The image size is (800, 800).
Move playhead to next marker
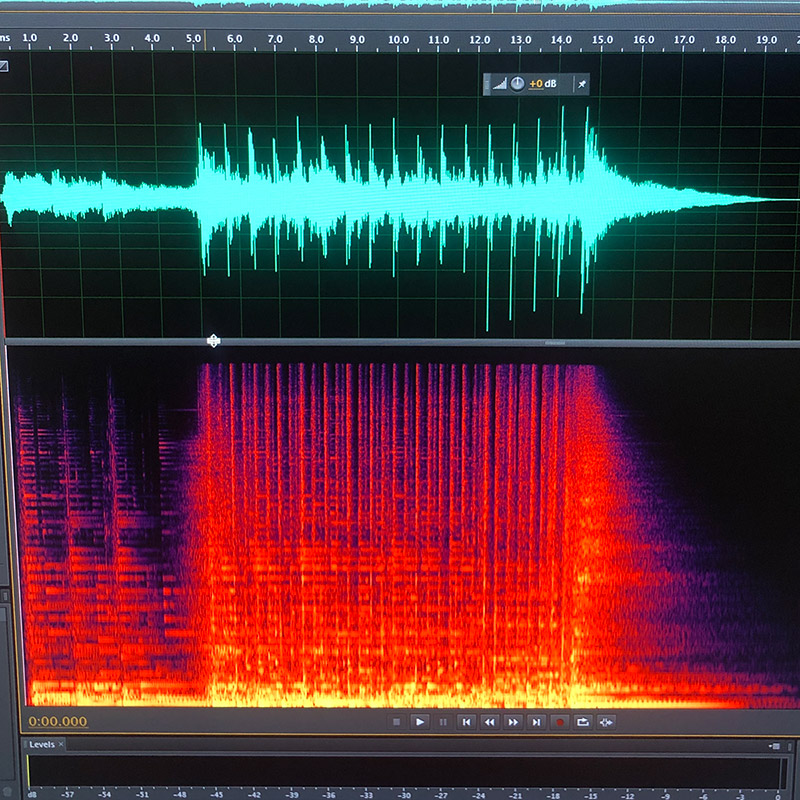(x=536, y=721)
